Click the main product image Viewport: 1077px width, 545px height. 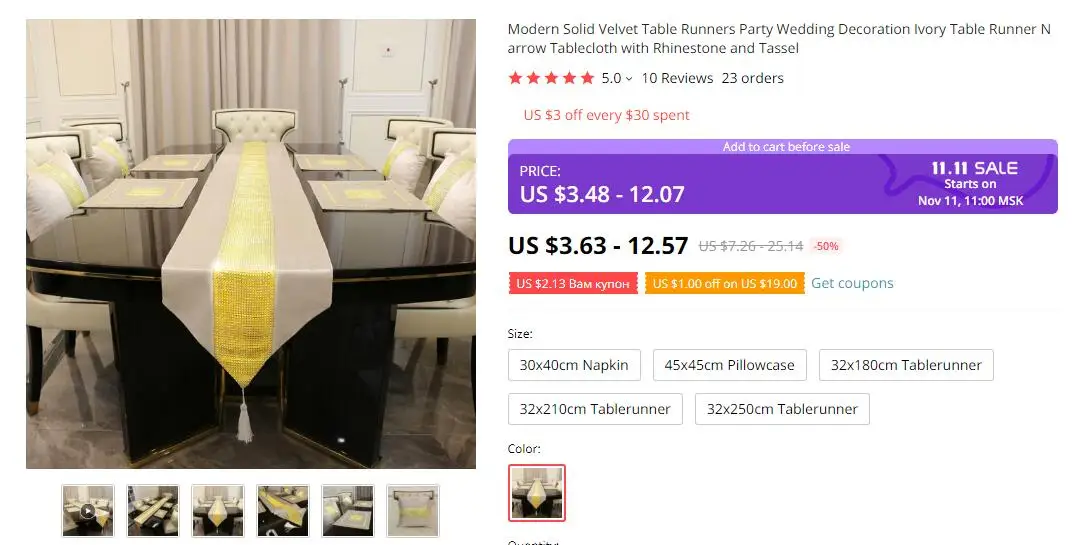click(251, 244)
